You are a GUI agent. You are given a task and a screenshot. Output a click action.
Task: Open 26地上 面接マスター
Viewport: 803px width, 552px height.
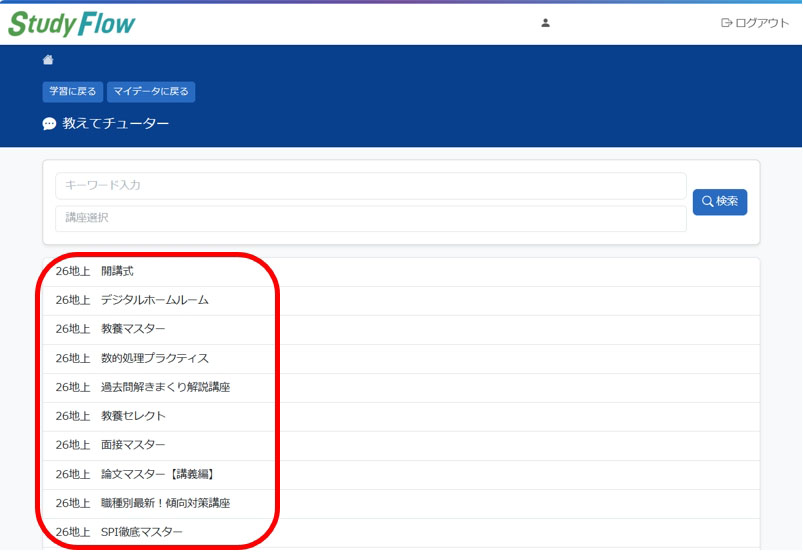[111, 445]
